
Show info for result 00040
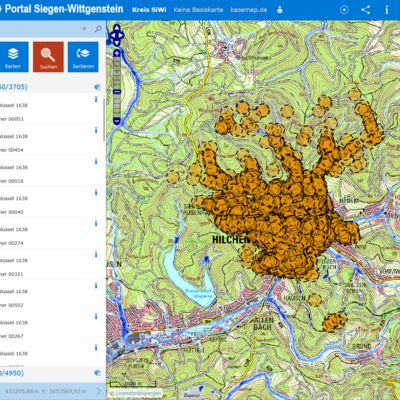pos(96,192)
